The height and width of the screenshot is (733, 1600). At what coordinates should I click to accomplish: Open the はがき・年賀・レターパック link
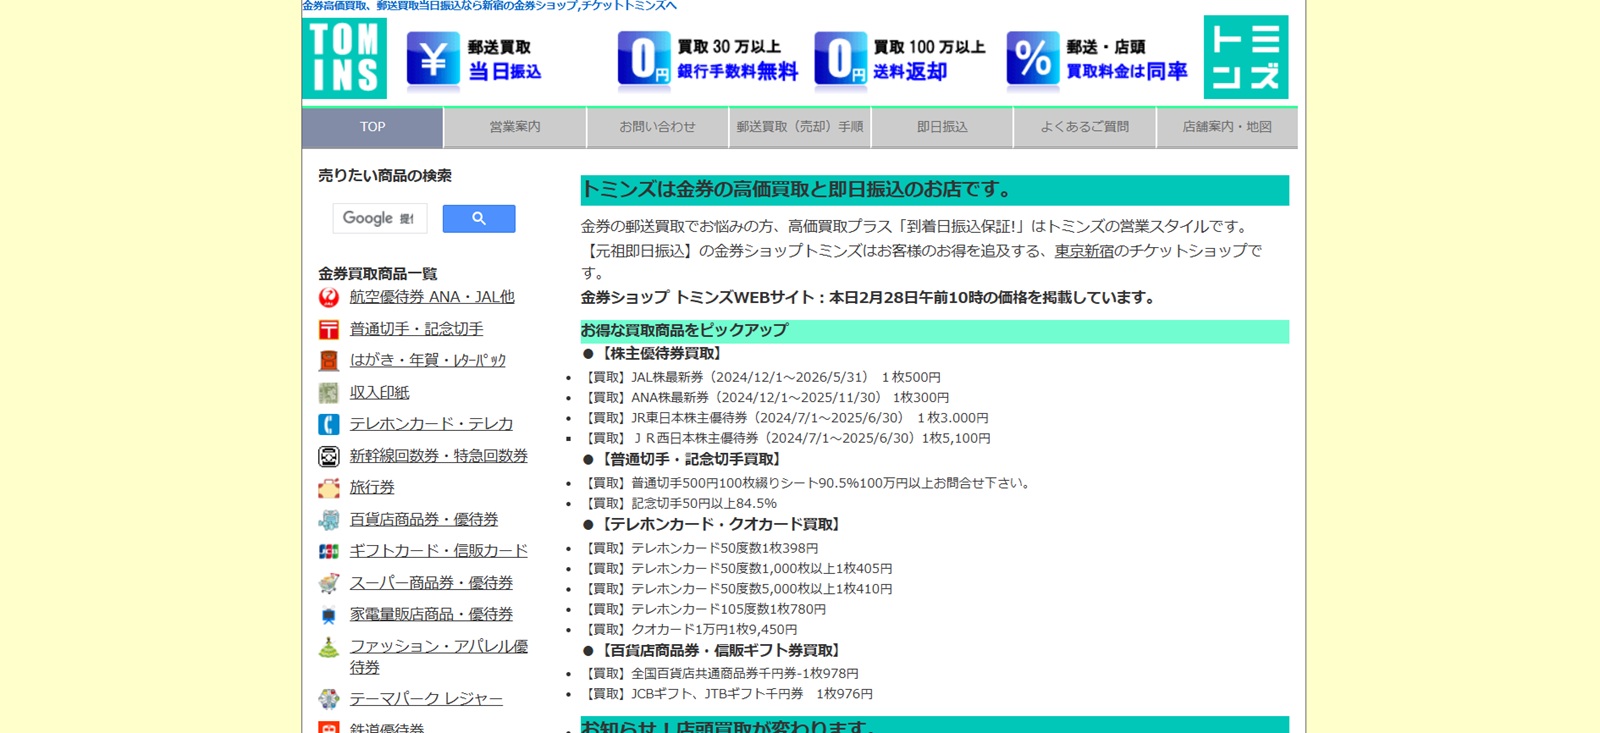(428, 360)
